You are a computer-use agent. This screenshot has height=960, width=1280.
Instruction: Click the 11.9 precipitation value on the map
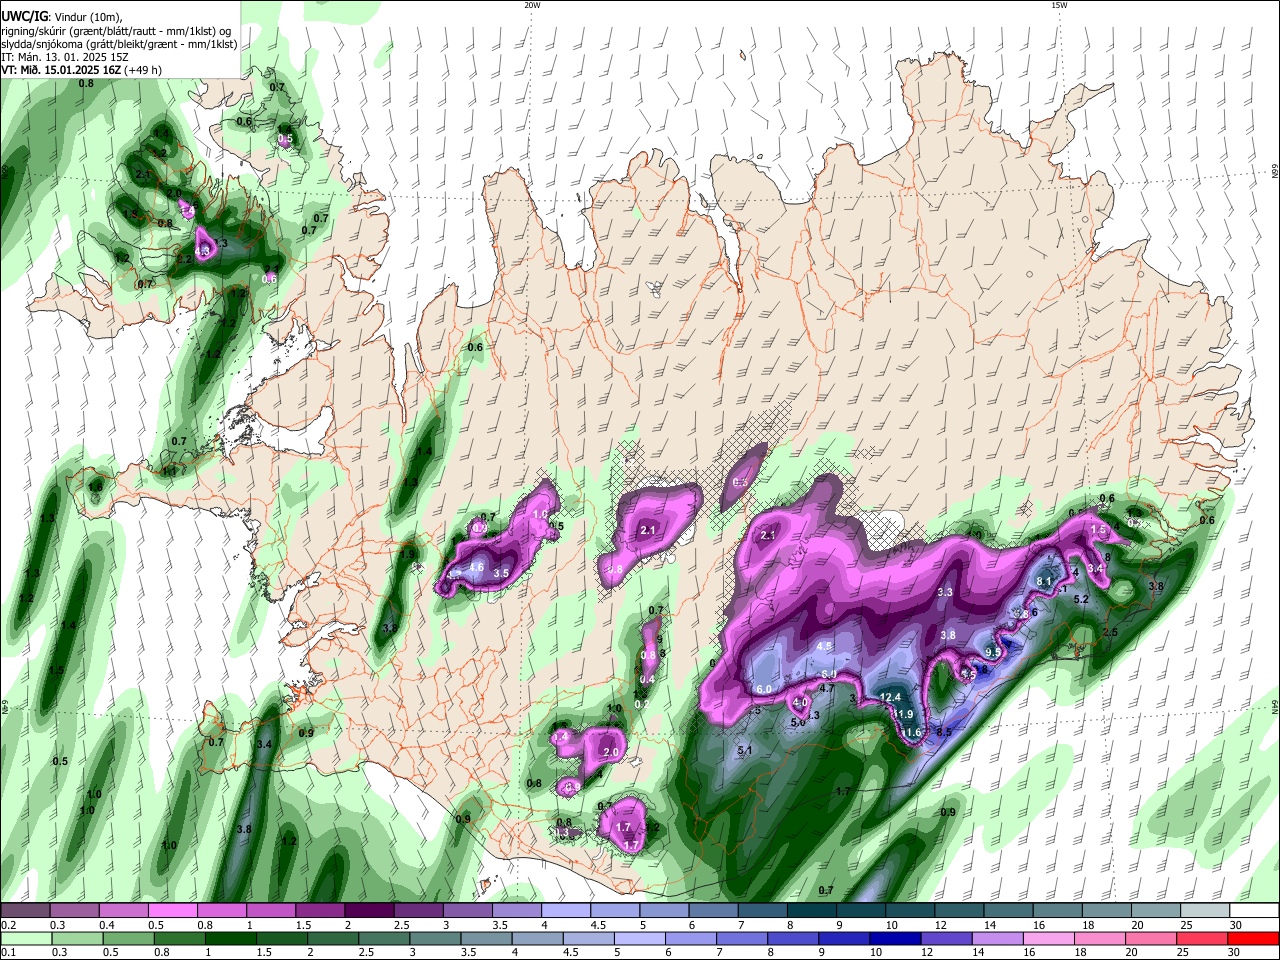point(903,714)
